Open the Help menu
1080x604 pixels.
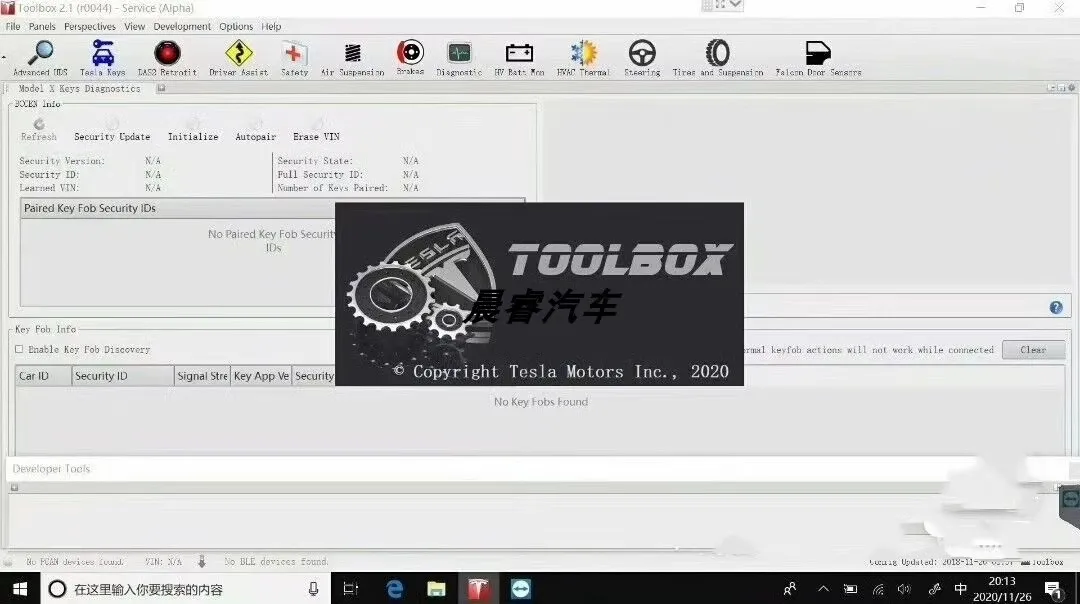pyautogui.click(x=271, y=26)
